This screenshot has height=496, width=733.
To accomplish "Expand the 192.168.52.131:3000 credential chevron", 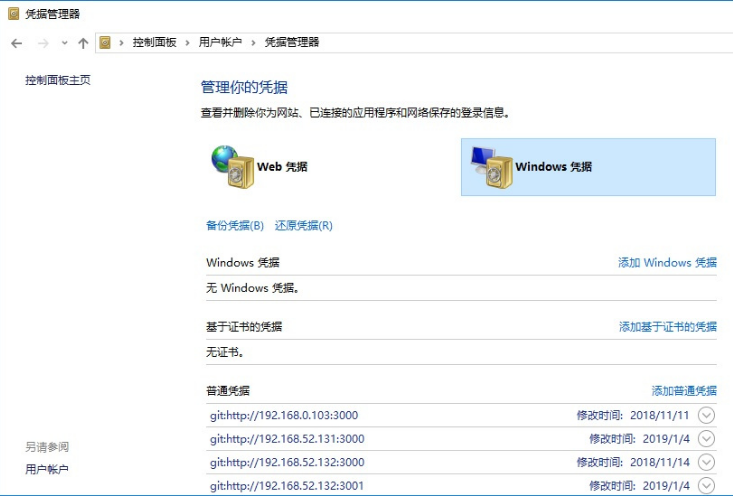I will click(706, 438).
